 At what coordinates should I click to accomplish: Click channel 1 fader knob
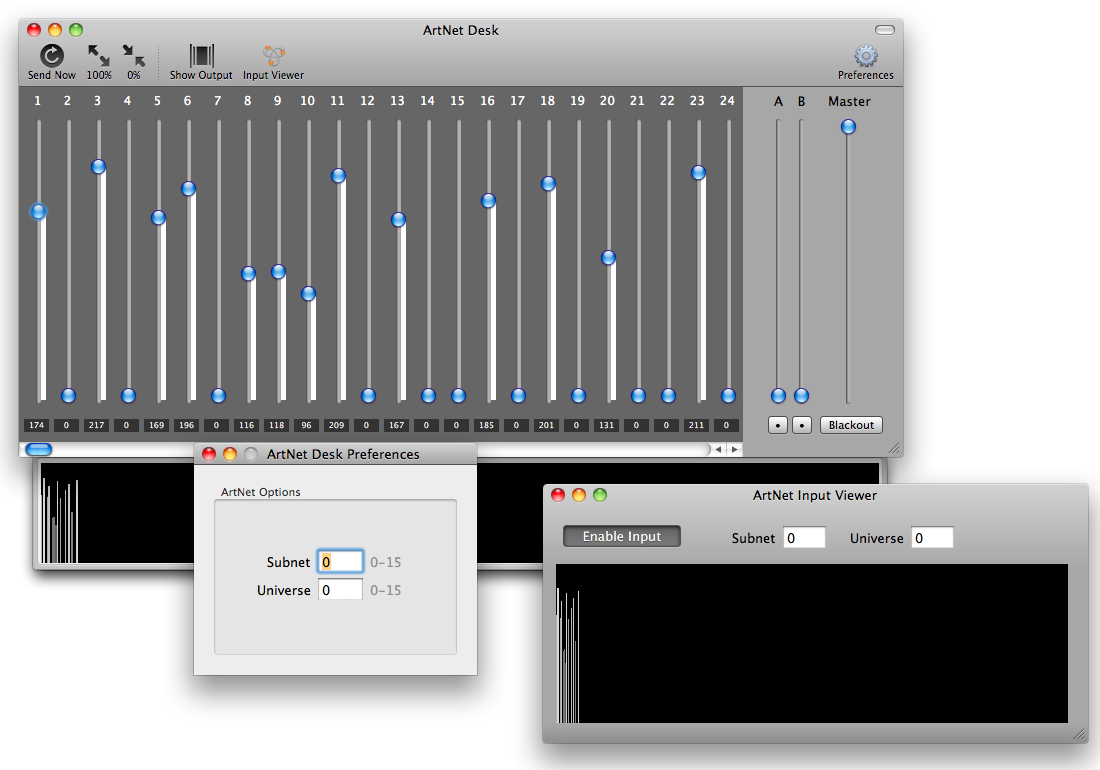point(38,212)
